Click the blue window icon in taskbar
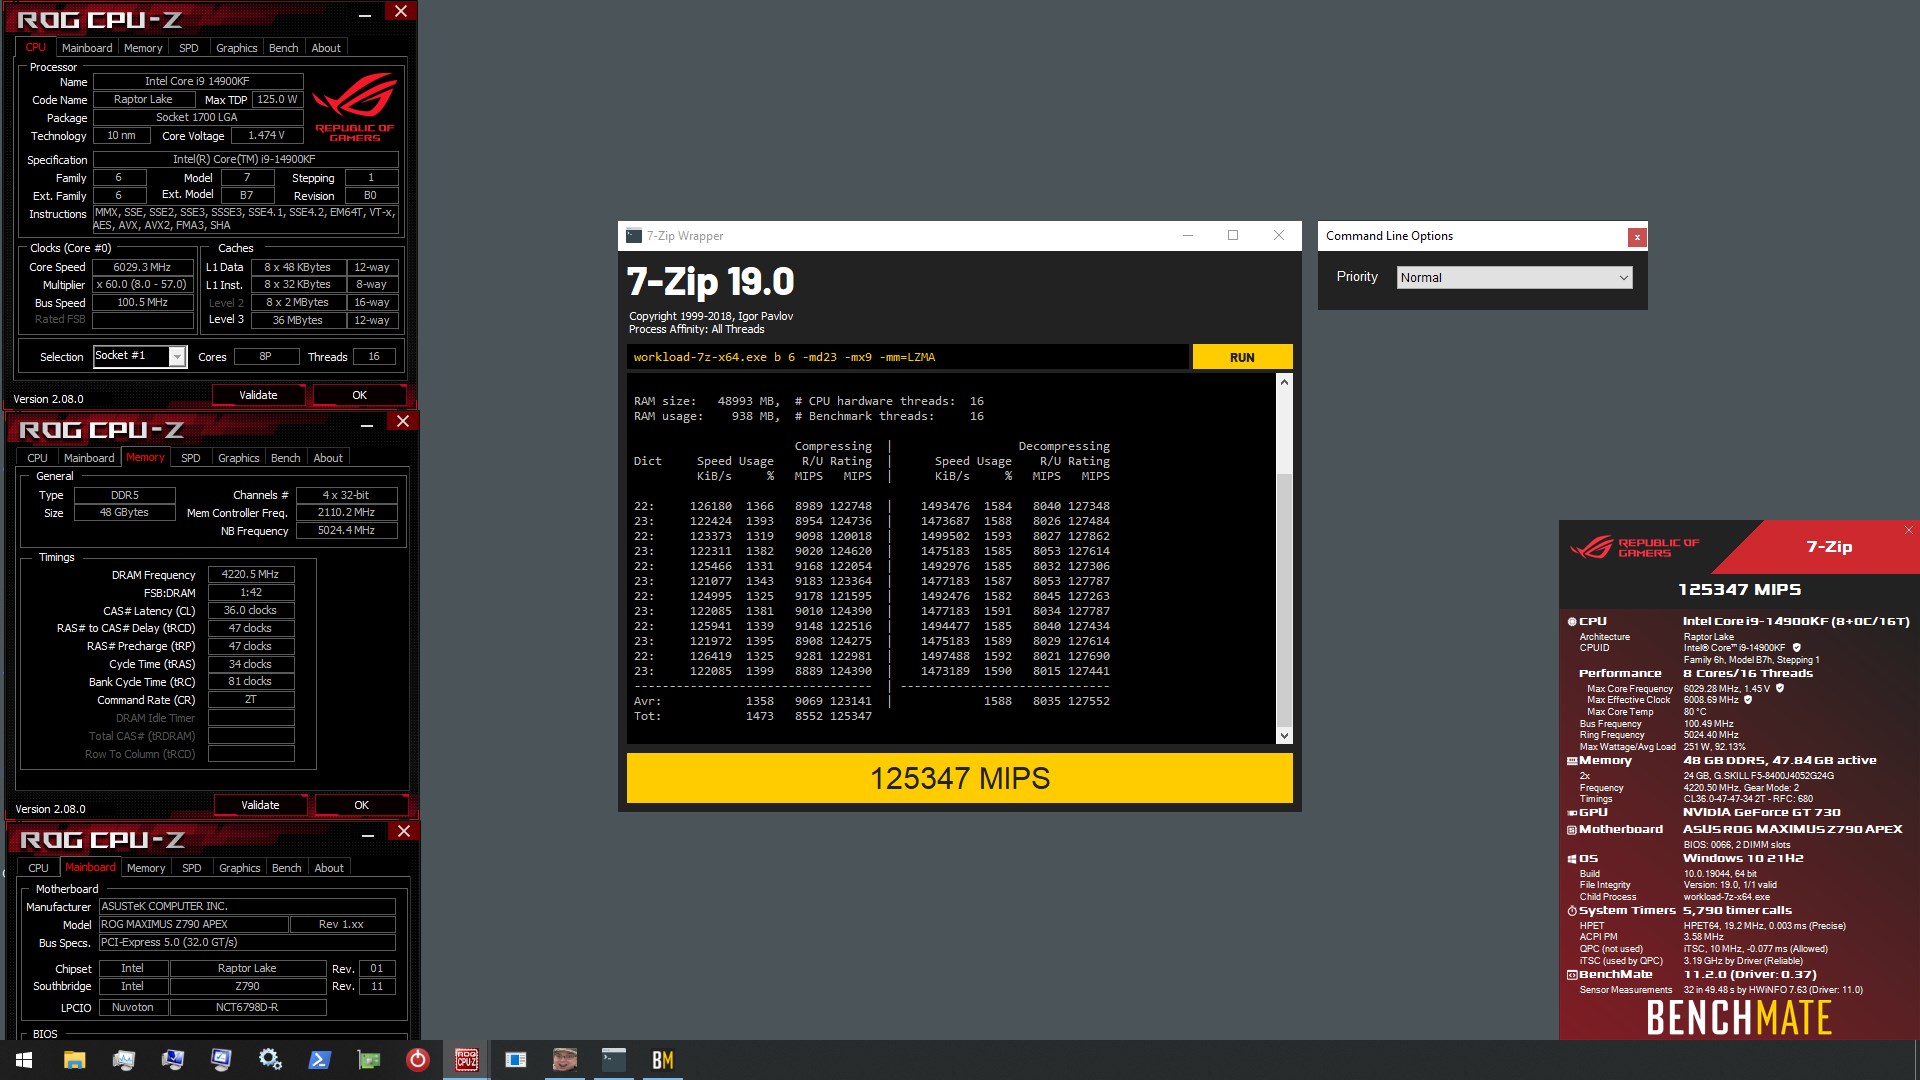 [x=515, y=1060]
